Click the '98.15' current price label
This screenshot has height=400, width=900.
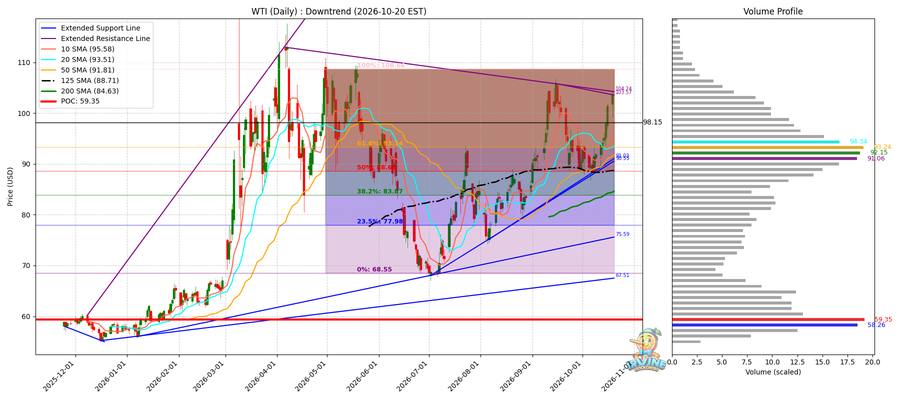653,123
